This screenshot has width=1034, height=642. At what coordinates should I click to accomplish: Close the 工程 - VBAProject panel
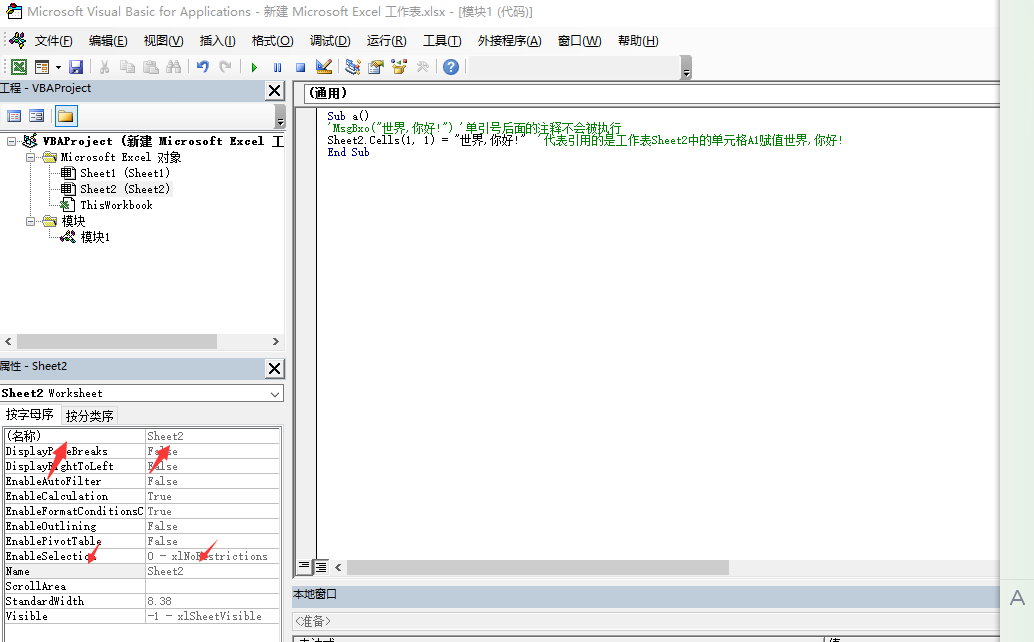[274, 90]
